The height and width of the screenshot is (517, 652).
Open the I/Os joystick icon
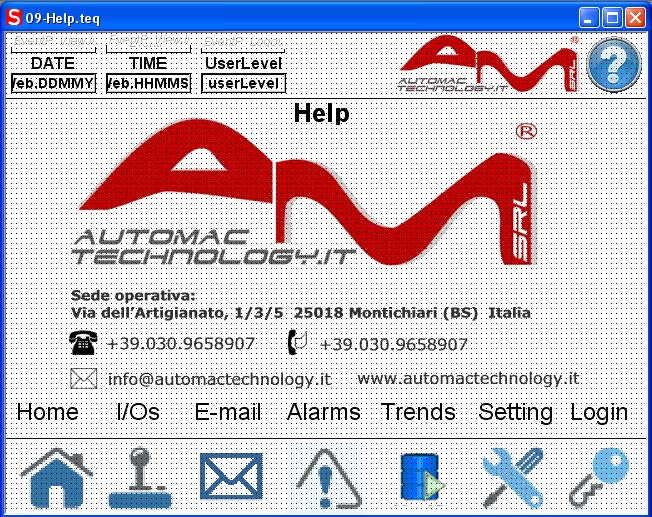coord(140,478)
